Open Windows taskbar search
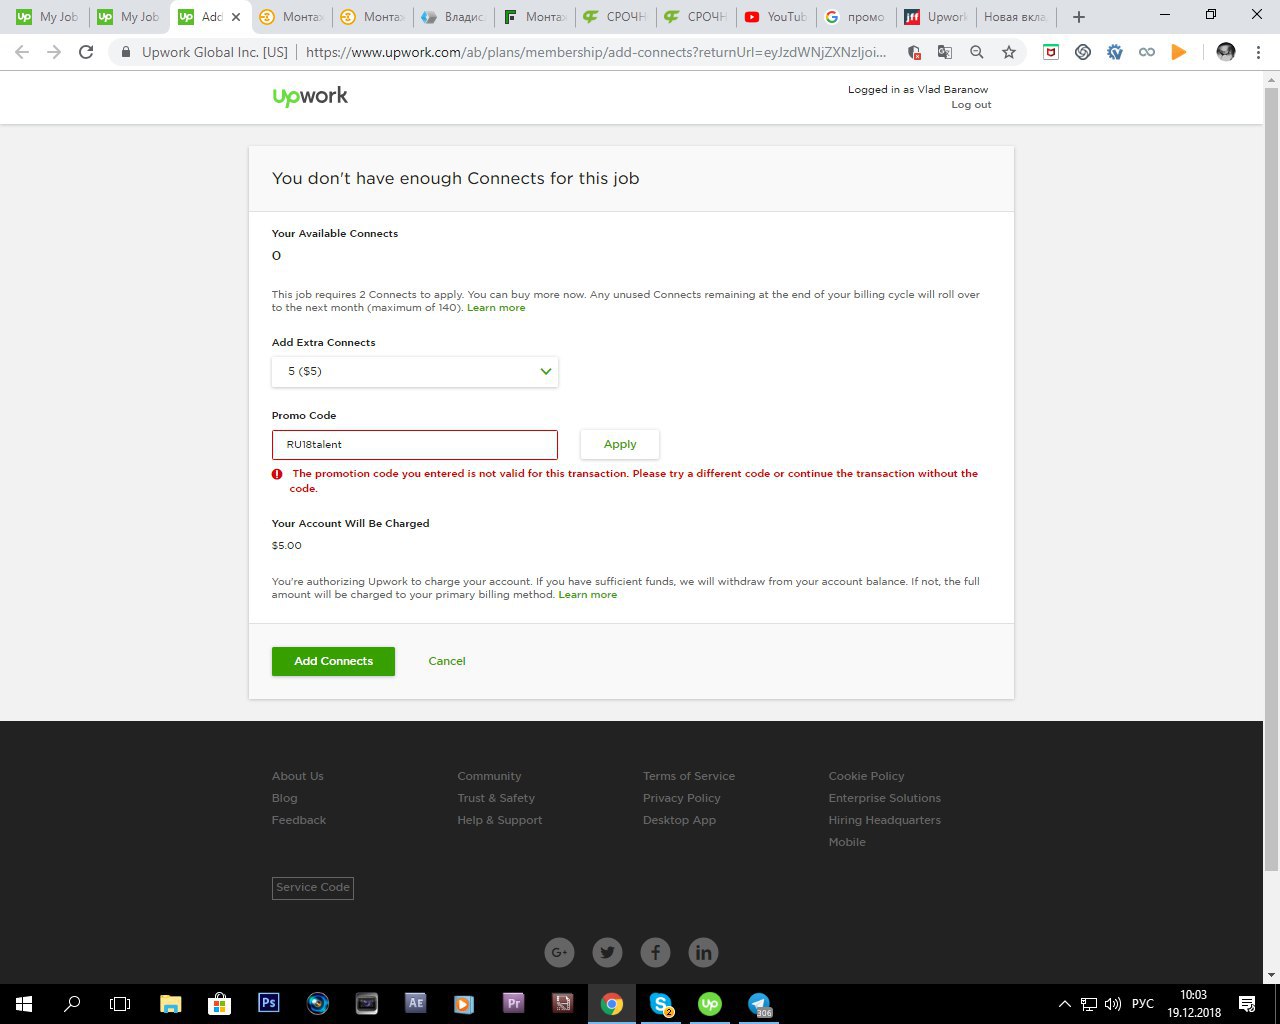This screenshot has width=1280, height=1024. click(72, 1004)
